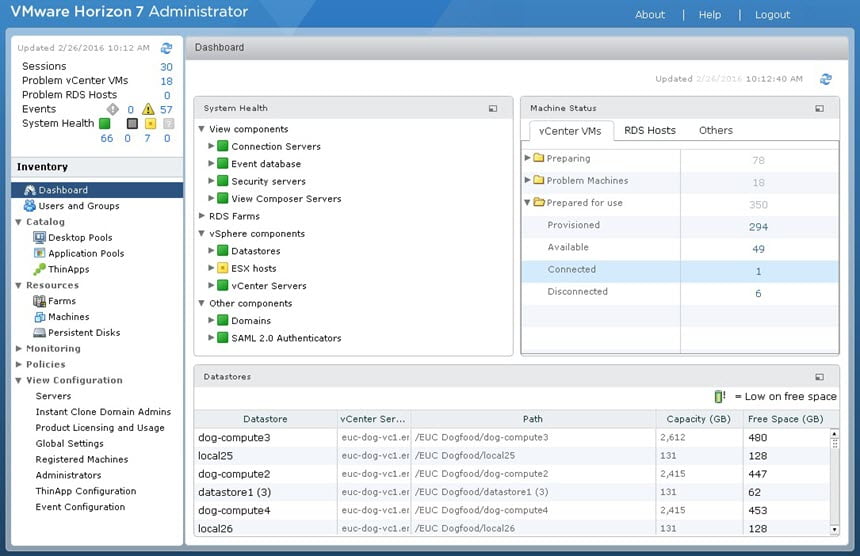Click the Farms icon
860x556 pixels.
click(x=39, y=301)
